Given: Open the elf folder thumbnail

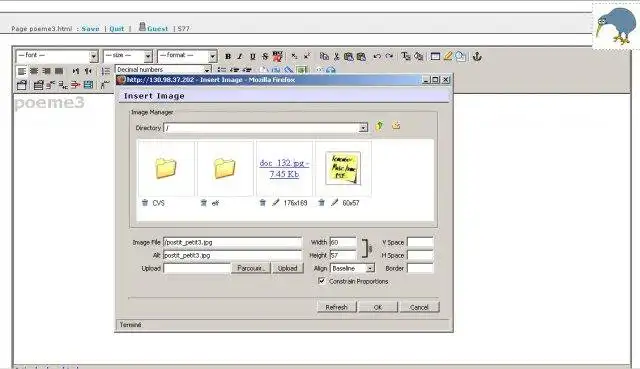Looking at the screenshot, I should click(x=225, y=168).
